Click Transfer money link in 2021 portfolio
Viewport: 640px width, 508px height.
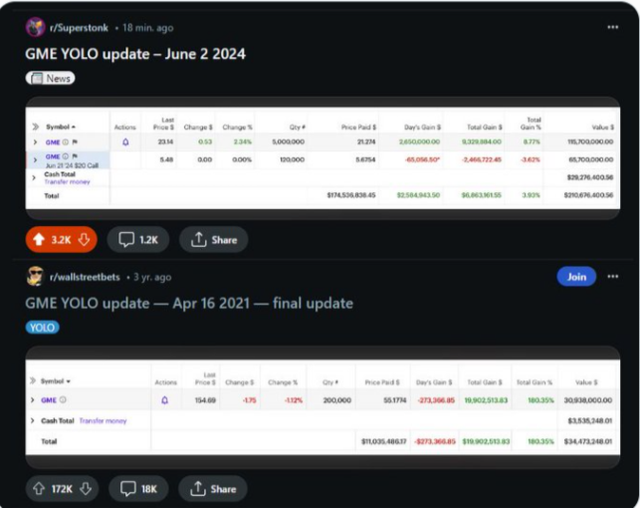pos(103,421)
